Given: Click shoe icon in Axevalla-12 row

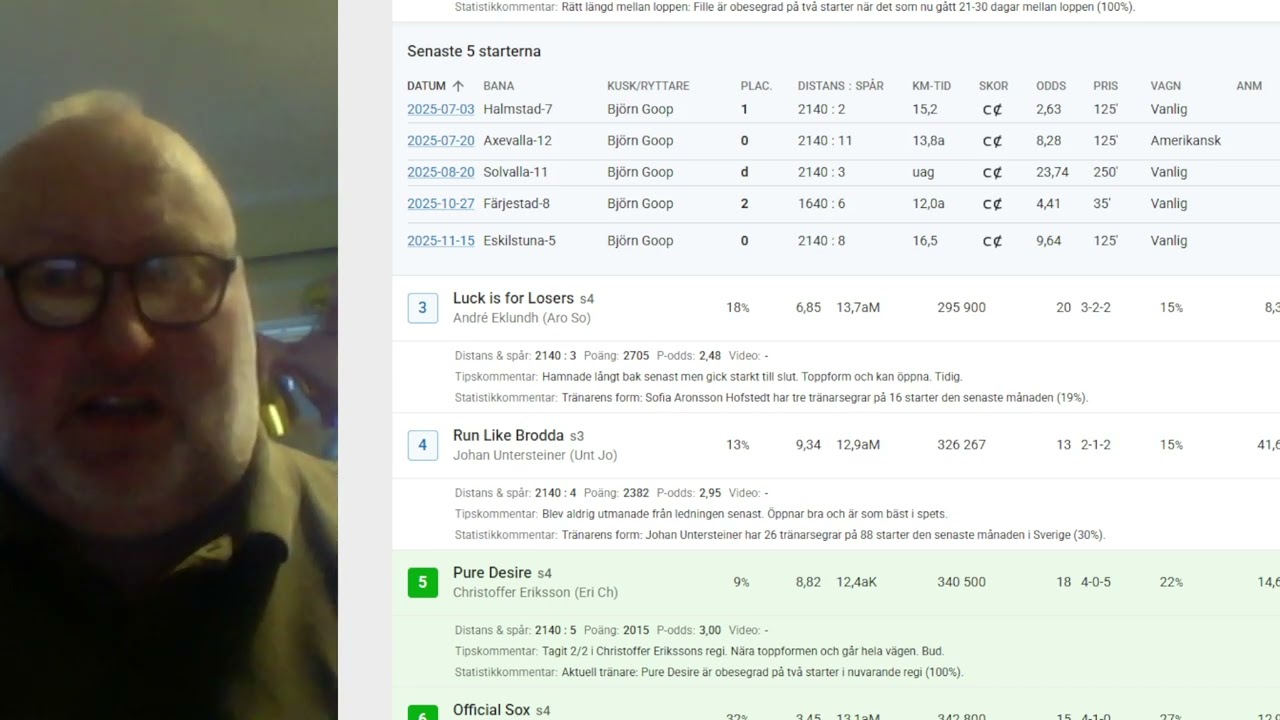Looking at the screenshot, I should coord(992,141).
